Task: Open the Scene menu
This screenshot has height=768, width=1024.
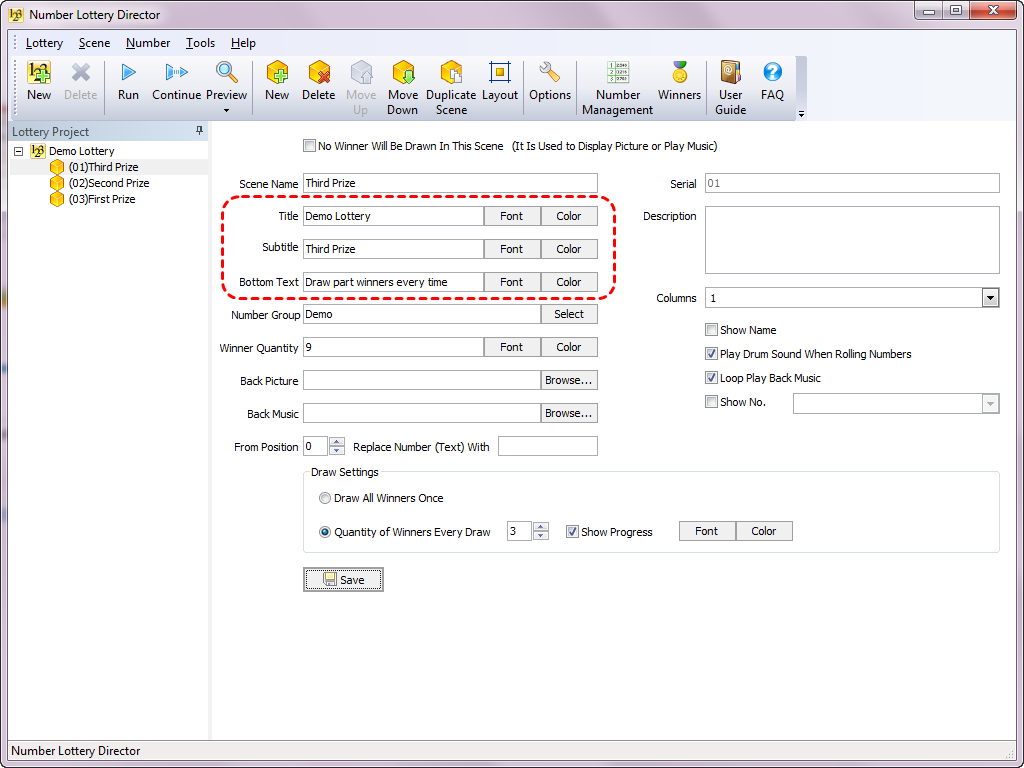Action: point(94,43)
